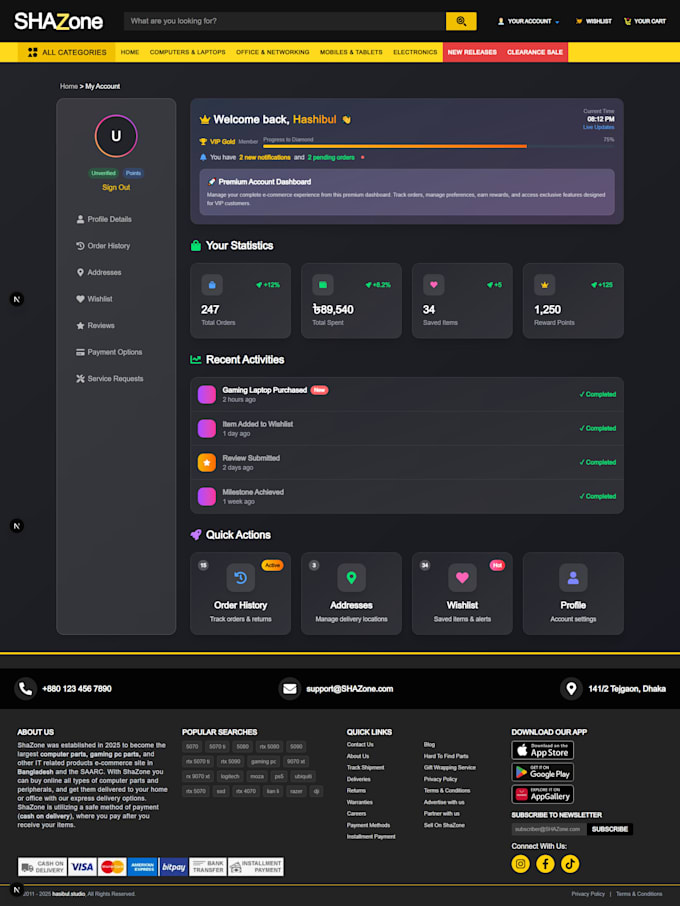Viewport: 680px width, 906px height.
Task: Click the Google Play download badge
Action: click(542, 773)
